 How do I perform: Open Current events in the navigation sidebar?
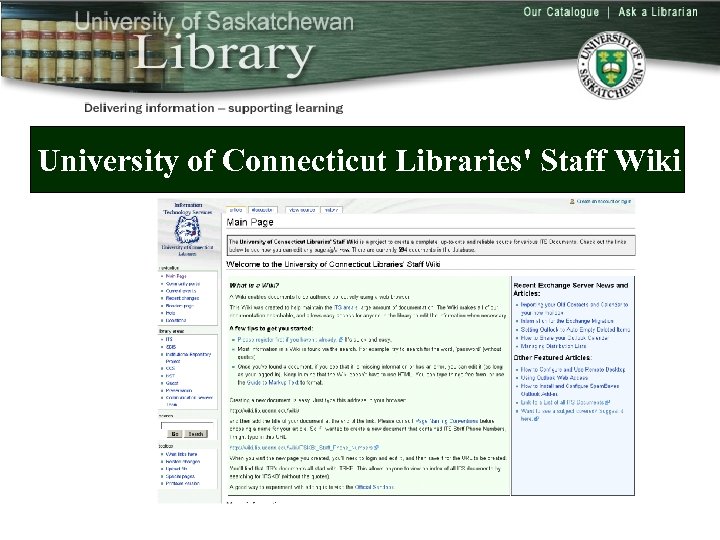[x=180, y=291]
